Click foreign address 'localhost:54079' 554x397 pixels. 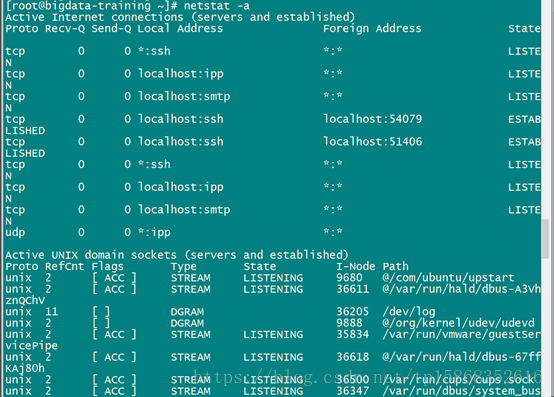pos(372,119)
